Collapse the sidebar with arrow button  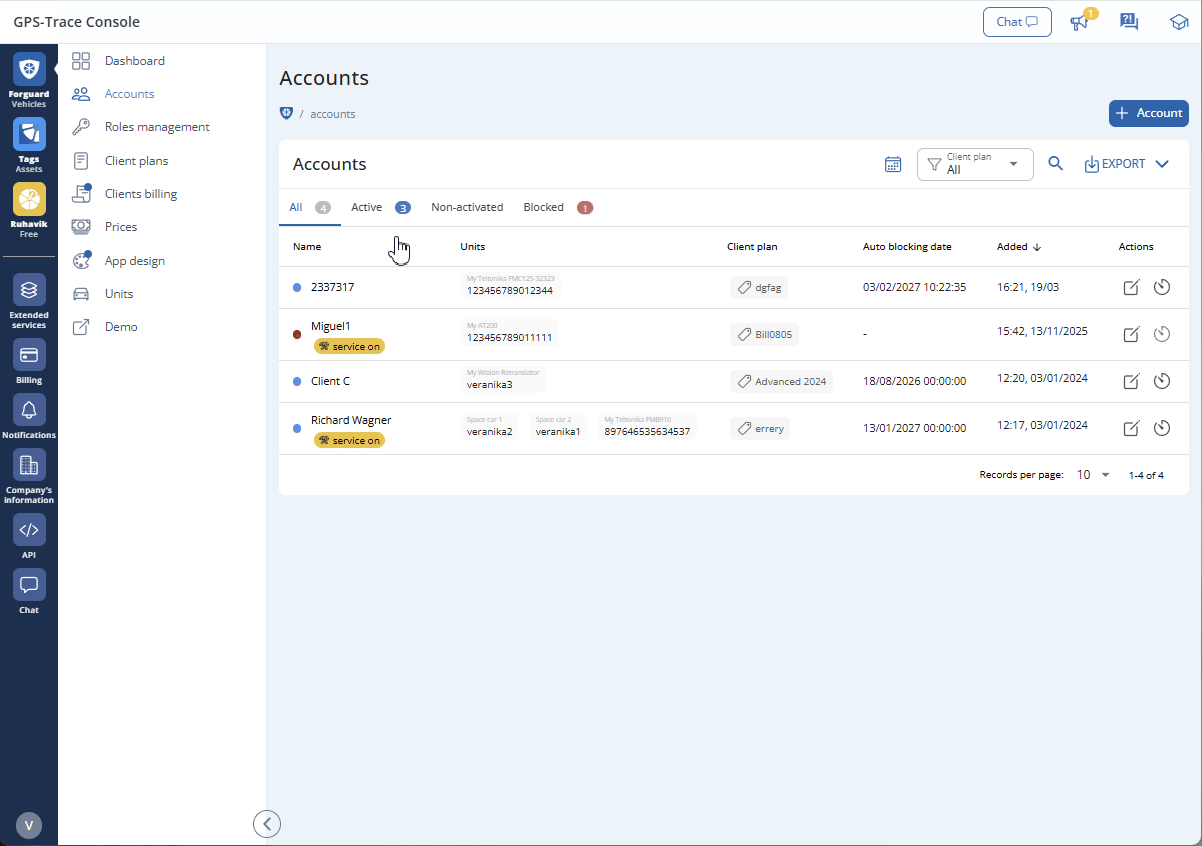tap(267, 823)
